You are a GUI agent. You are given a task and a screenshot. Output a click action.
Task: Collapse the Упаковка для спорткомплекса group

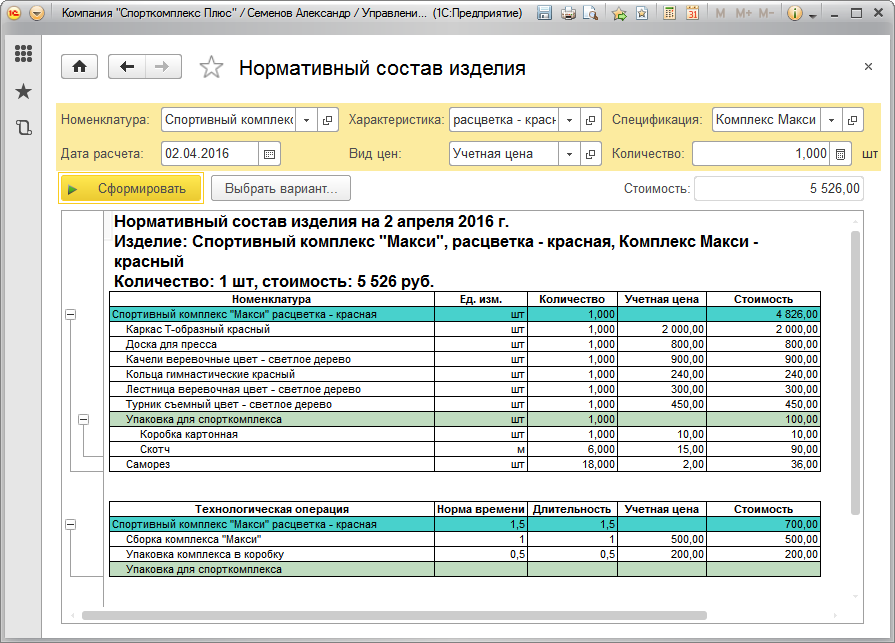pyautogui.click(x=85, y=420)
